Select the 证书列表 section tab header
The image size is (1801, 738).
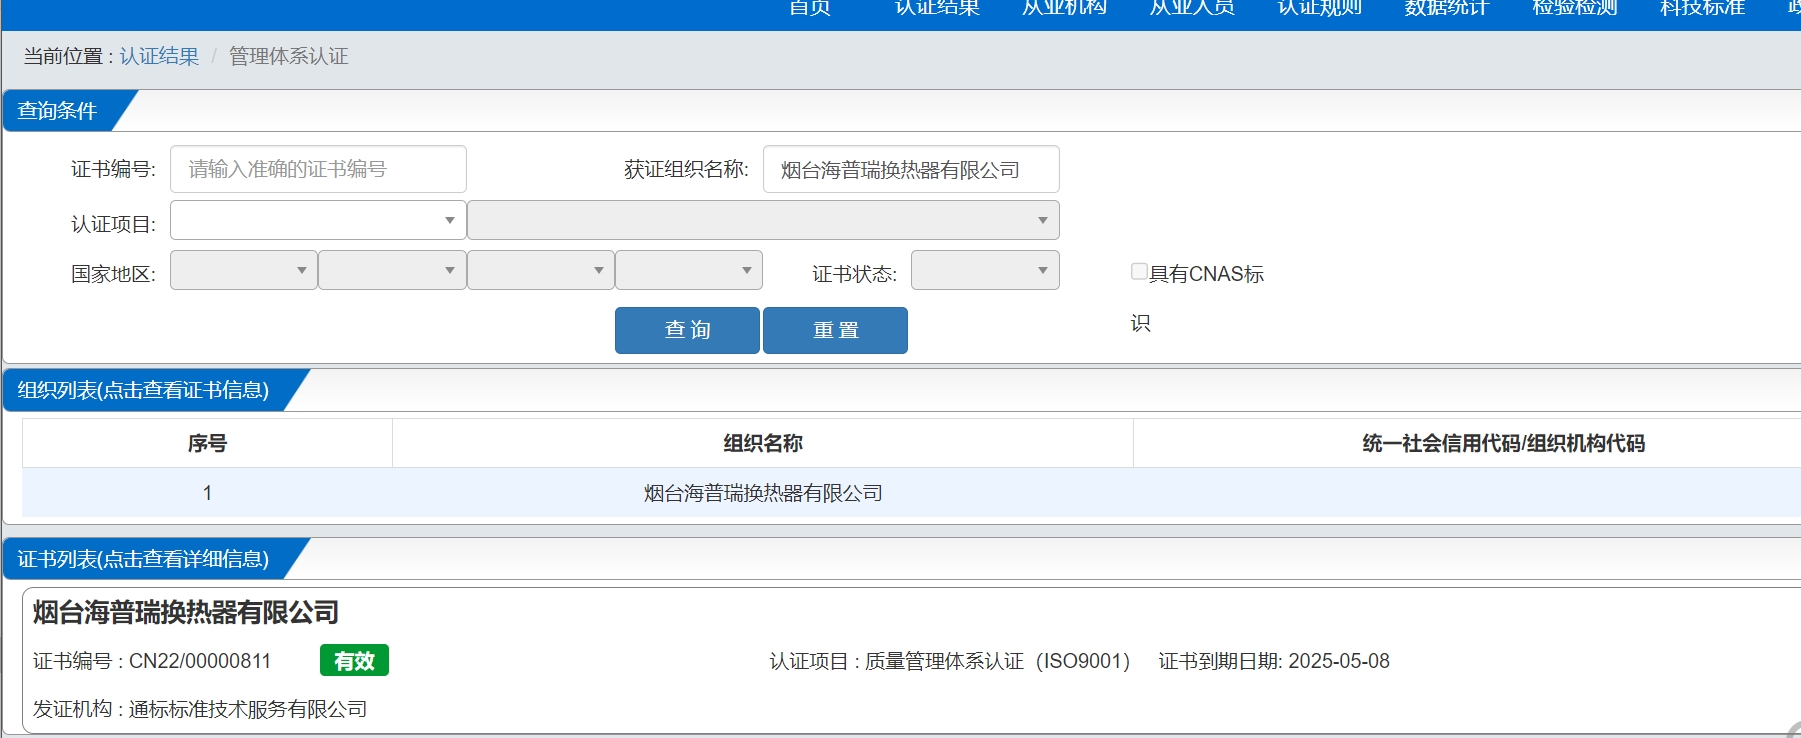coord(143,559)
